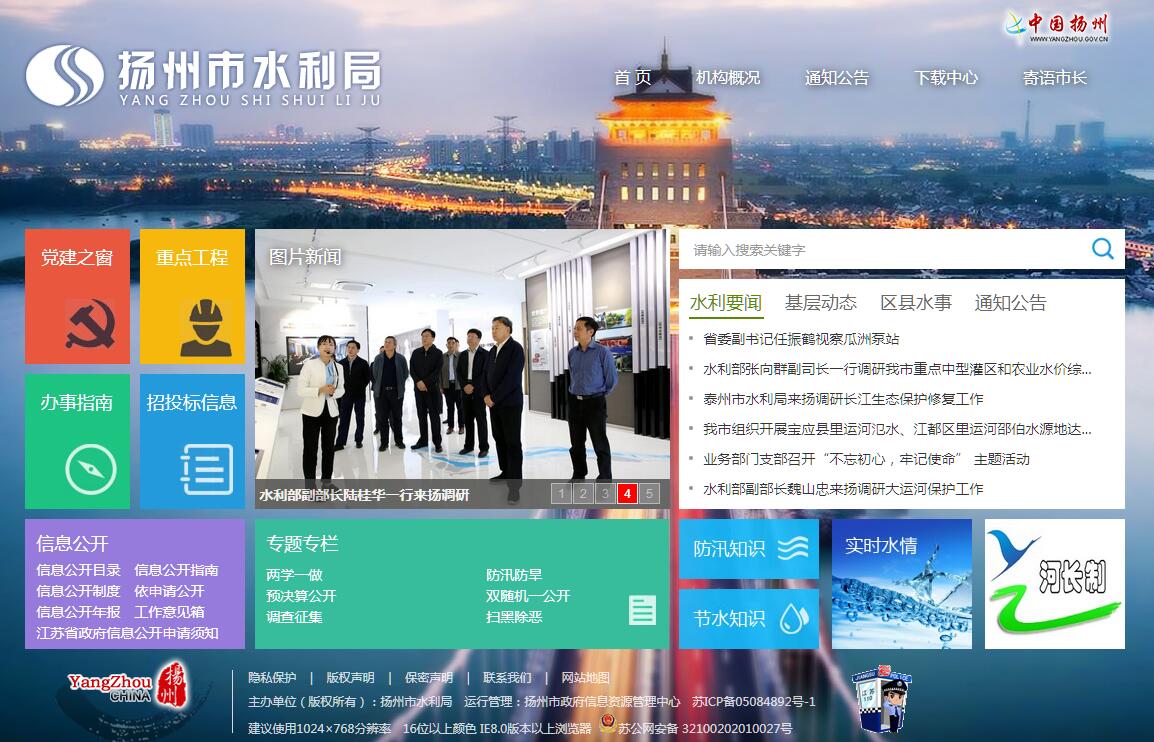This screenshot has width=1154, height=742.
Task: Open 隐私保护 footer link
Action: (x=272, y=677)
